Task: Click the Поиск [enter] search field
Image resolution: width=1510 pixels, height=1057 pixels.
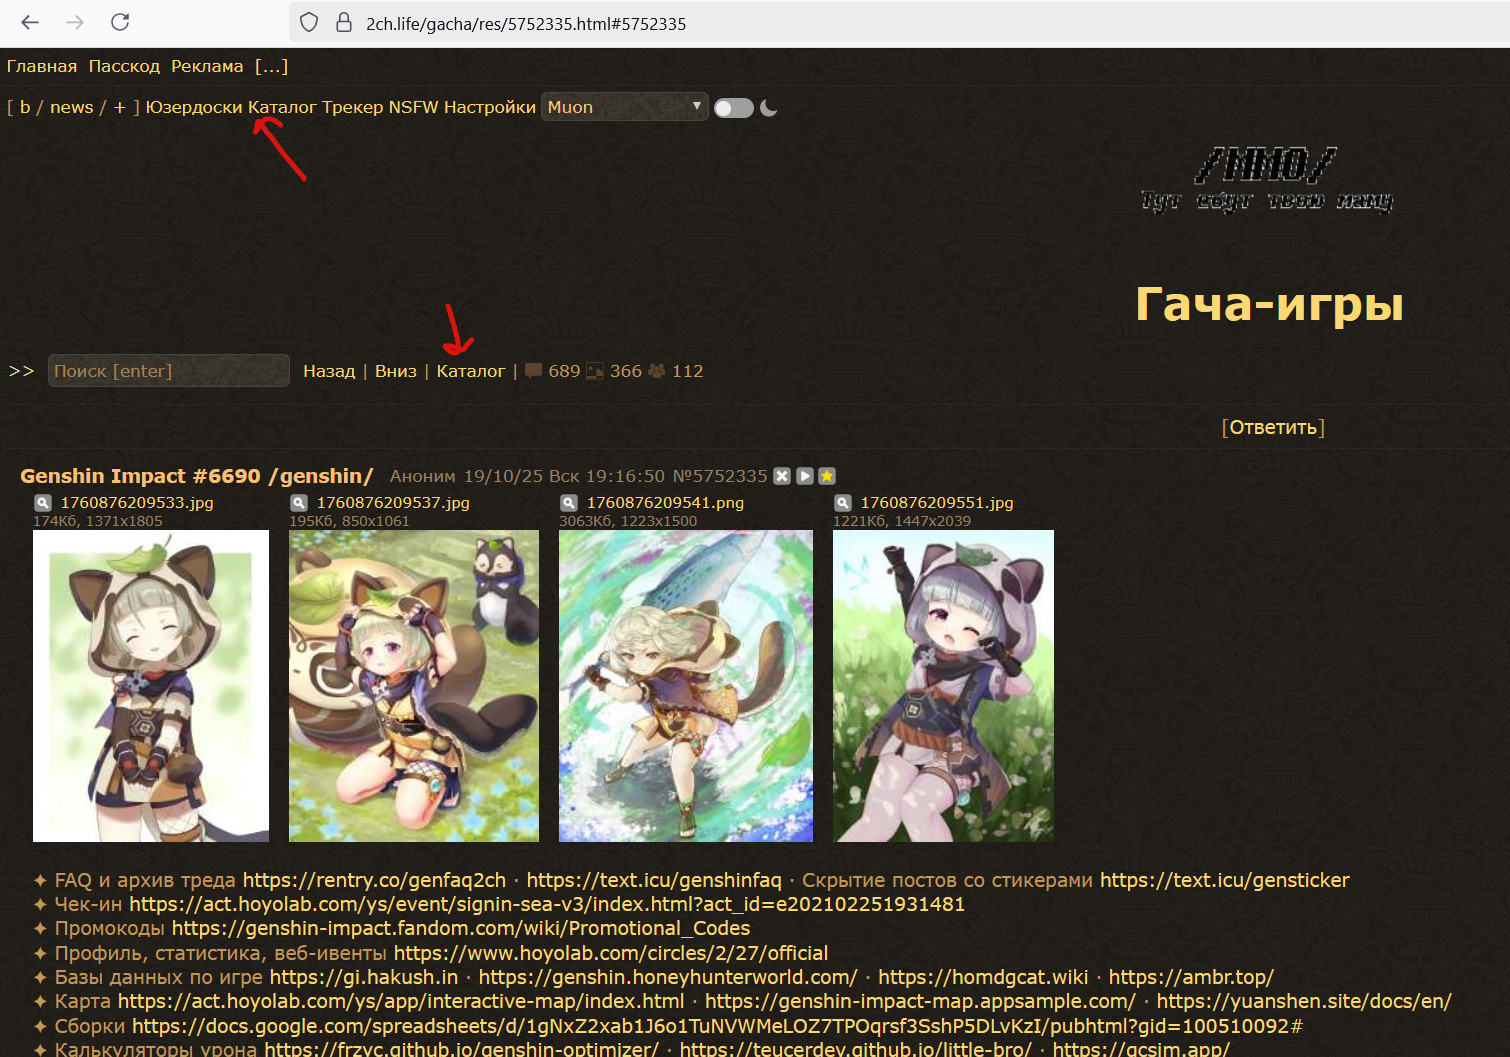Action: 169,371
